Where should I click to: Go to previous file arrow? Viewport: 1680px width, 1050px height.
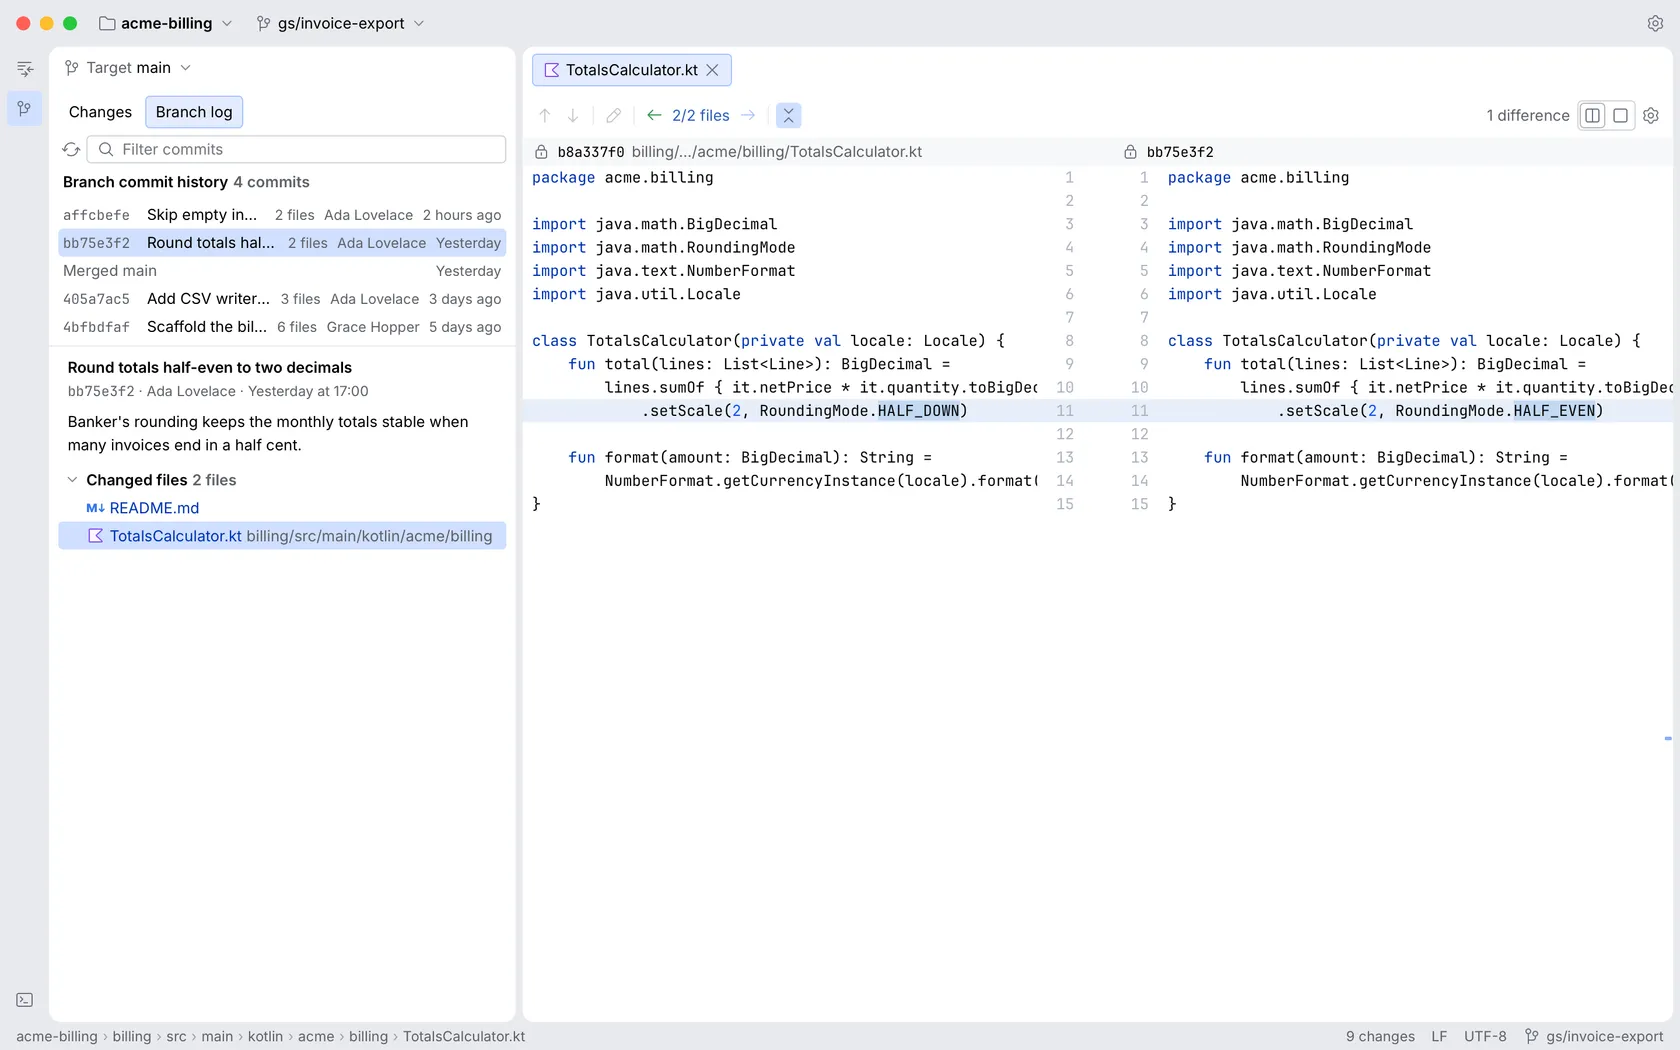click(x=654, y=115)
